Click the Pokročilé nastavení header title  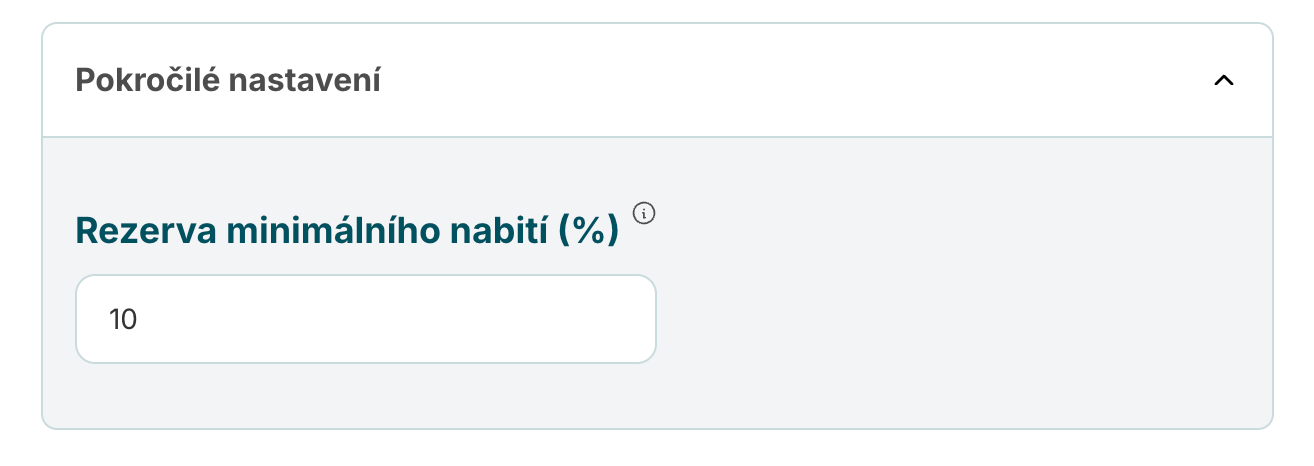pyautogui.click(x=228, y=80)
